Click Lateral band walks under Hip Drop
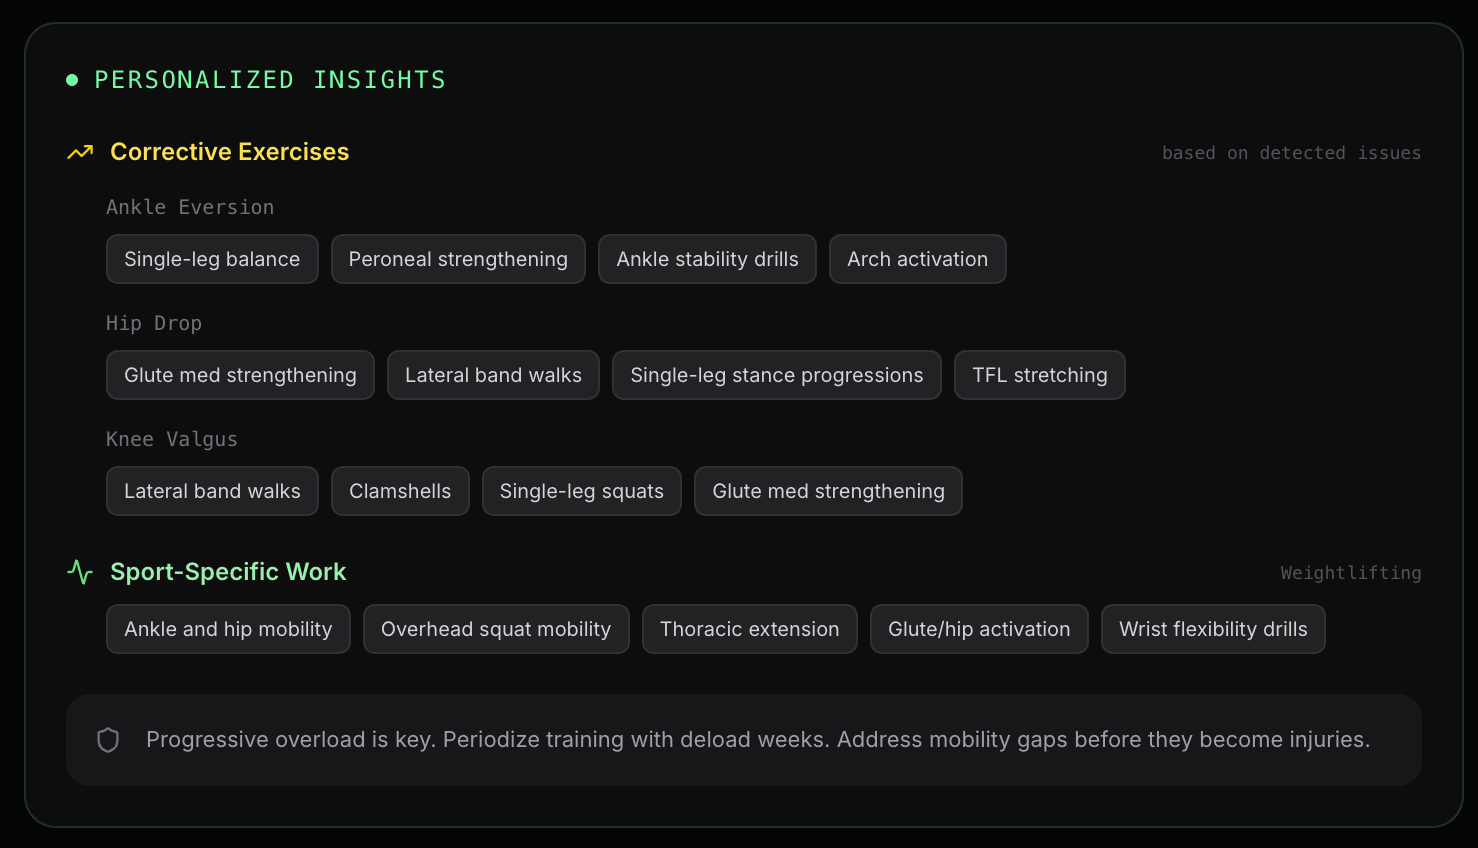 [x=493, y=375]
